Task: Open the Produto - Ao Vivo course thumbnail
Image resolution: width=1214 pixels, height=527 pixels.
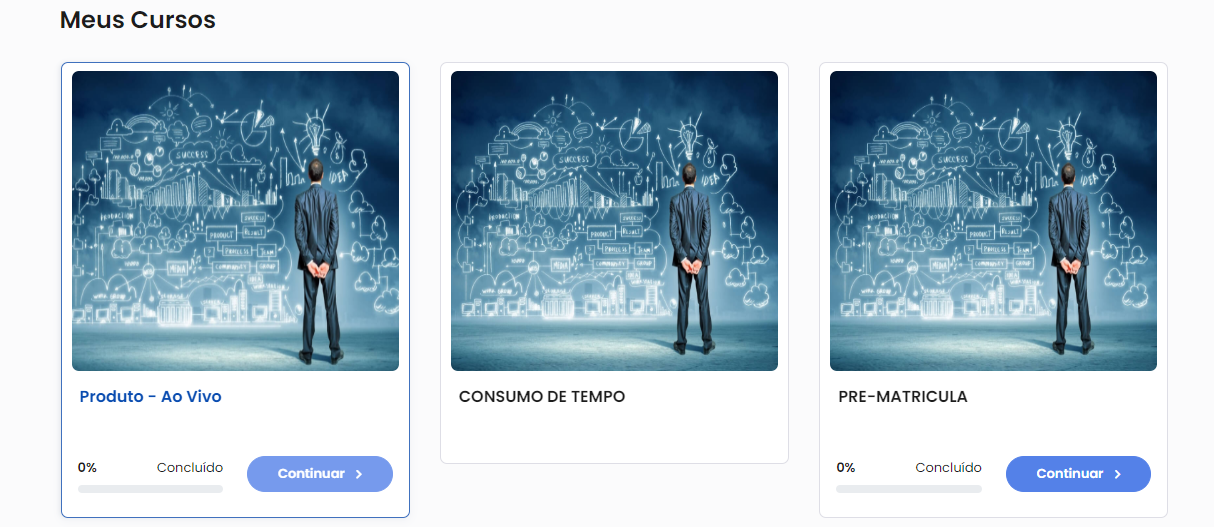Action: 235,221
